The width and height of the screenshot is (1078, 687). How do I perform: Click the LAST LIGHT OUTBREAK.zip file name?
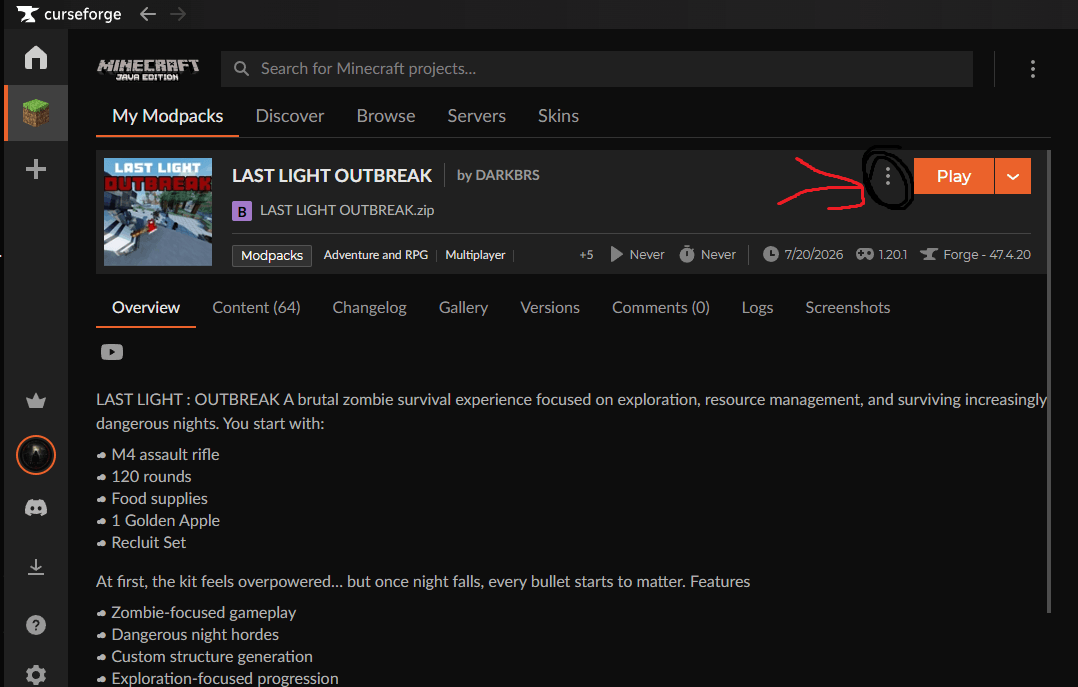346,210
